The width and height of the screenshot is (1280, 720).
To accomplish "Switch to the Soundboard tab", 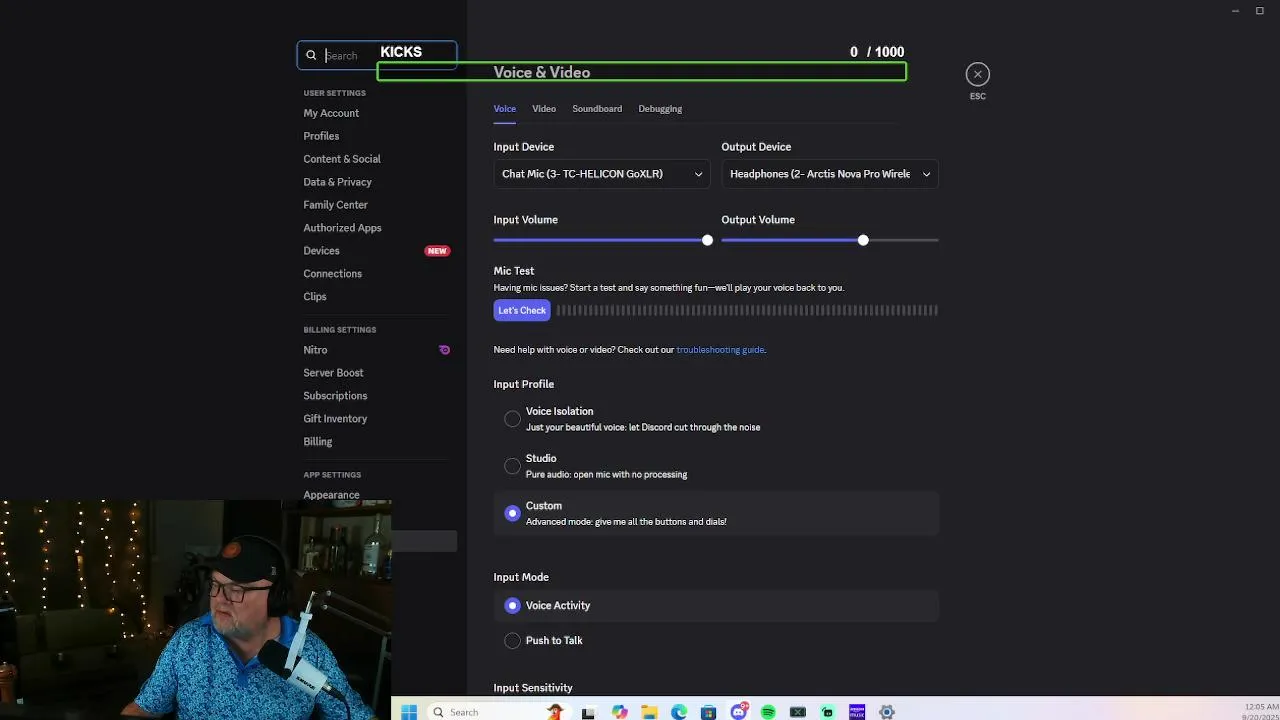I will 597,109.
